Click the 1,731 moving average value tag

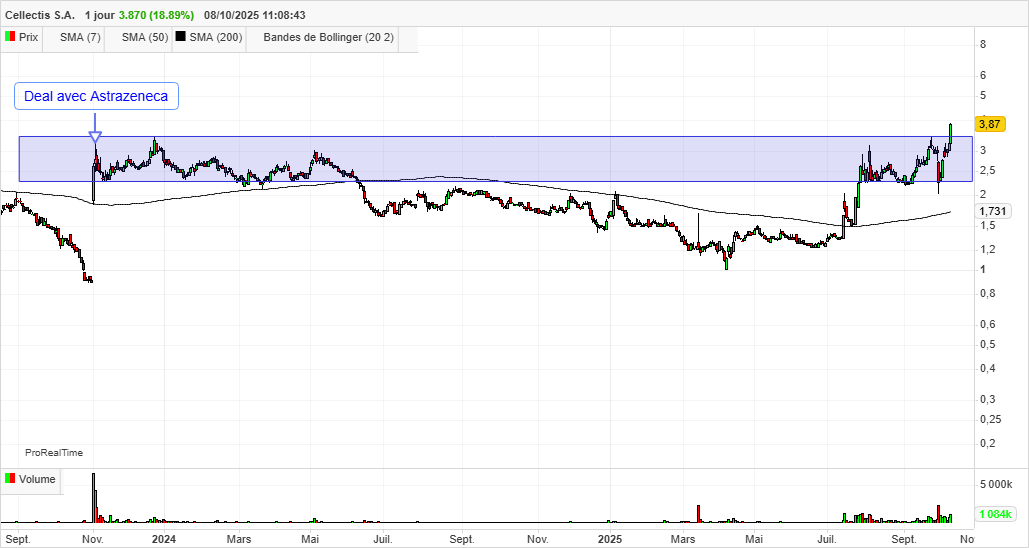click(992, 211)
